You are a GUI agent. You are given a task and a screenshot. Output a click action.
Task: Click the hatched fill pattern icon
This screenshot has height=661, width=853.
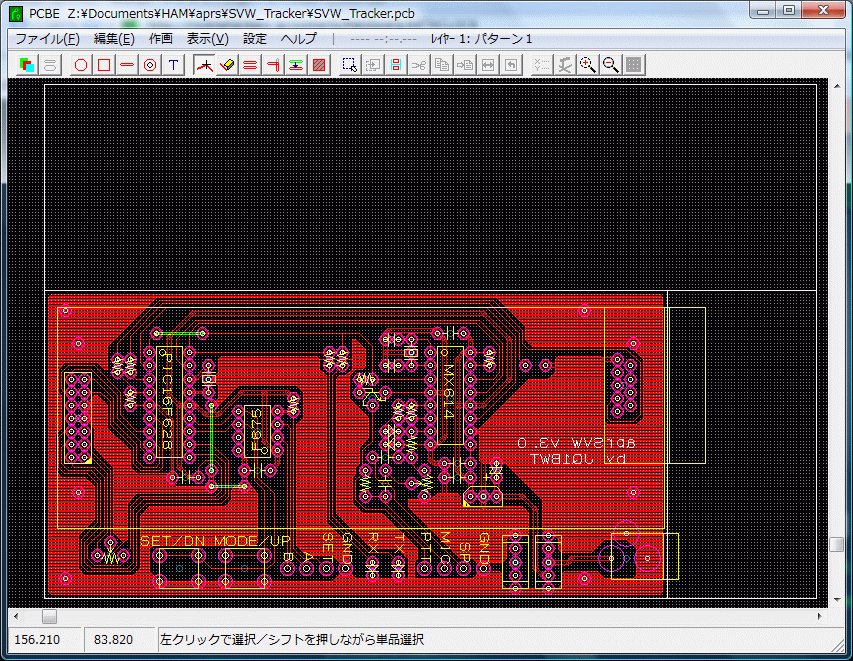click(319, 65)
